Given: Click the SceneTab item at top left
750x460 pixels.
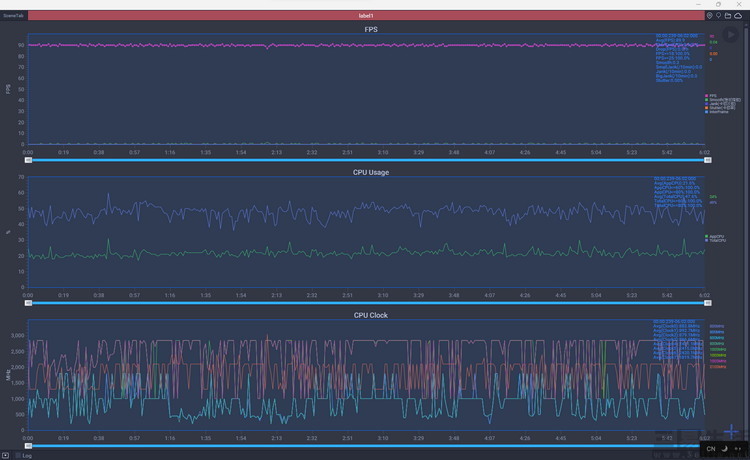Looking at the screenshot, I should tap(14, 16).
